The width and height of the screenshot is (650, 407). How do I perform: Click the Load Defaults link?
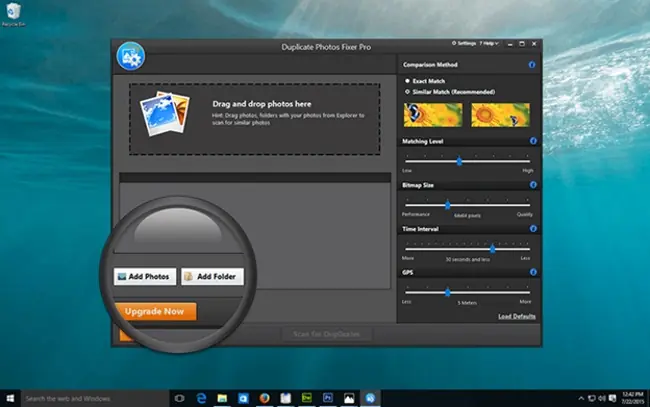517,317
